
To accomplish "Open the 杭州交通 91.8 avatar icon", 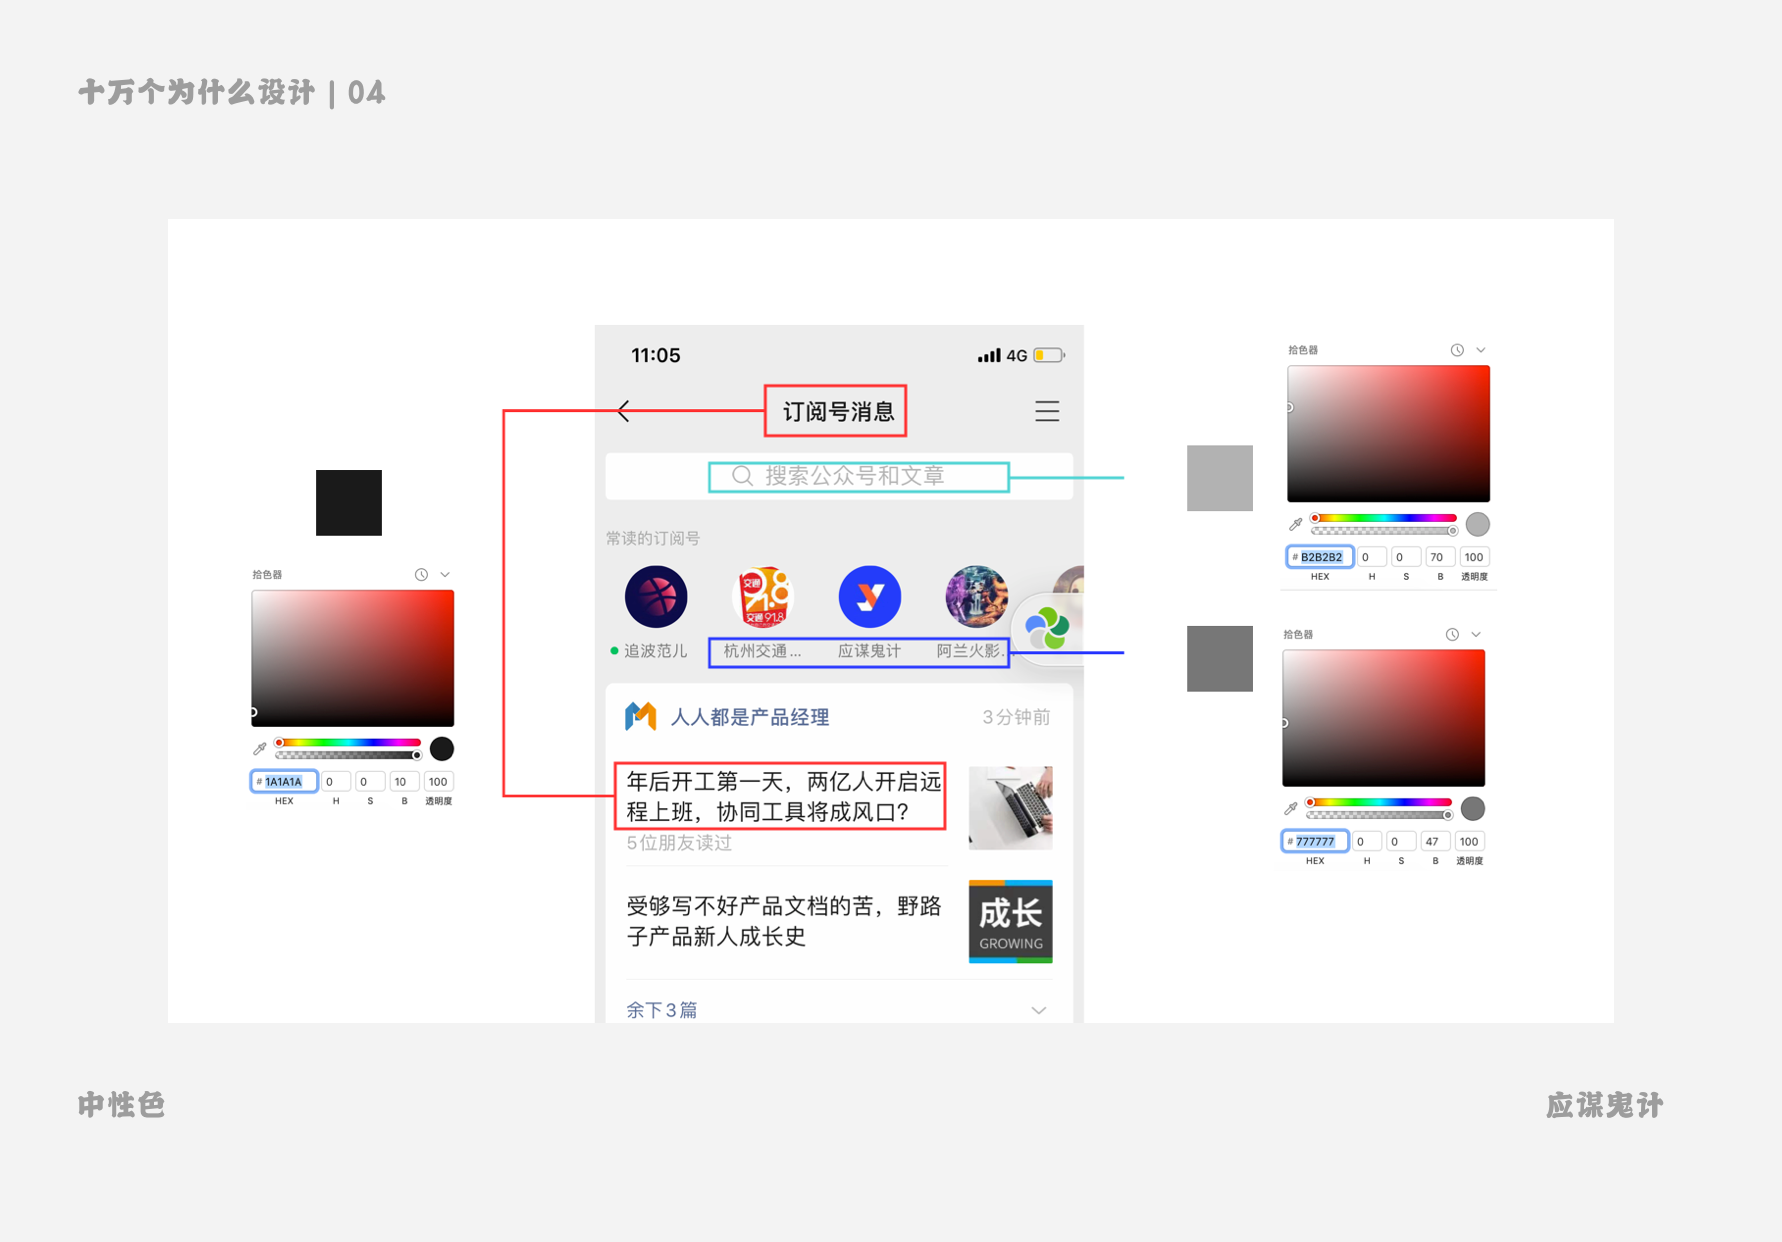I will coord(763,597).
